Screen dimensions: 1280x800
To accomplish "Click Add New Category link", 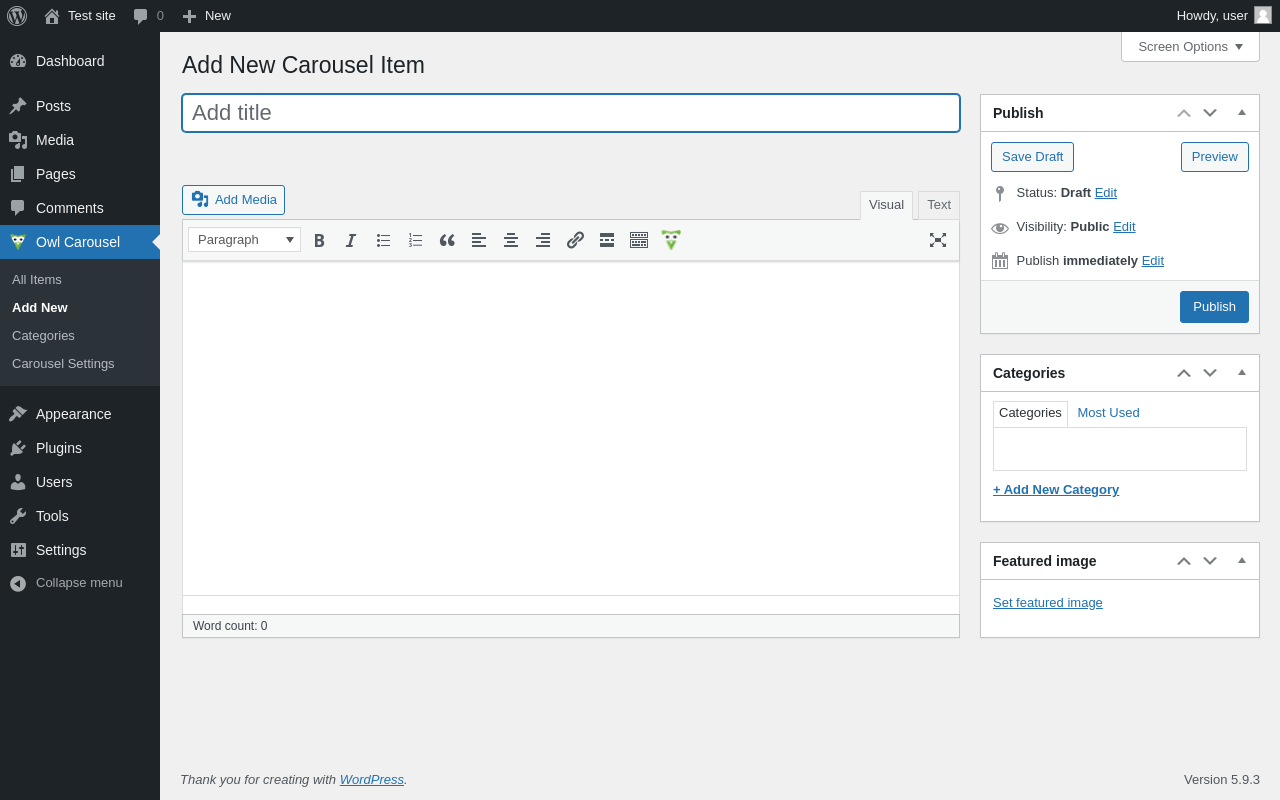I will 1056,490.
